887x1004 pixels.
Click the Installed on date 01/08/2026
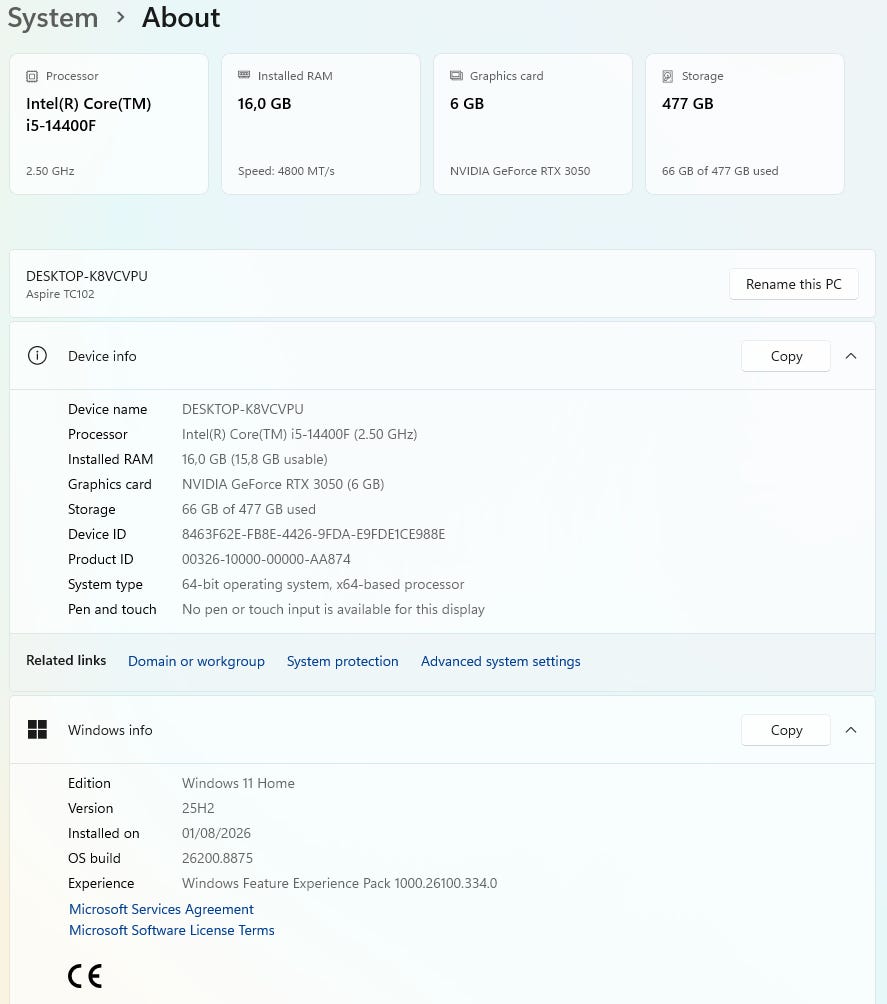coord(216,833)
